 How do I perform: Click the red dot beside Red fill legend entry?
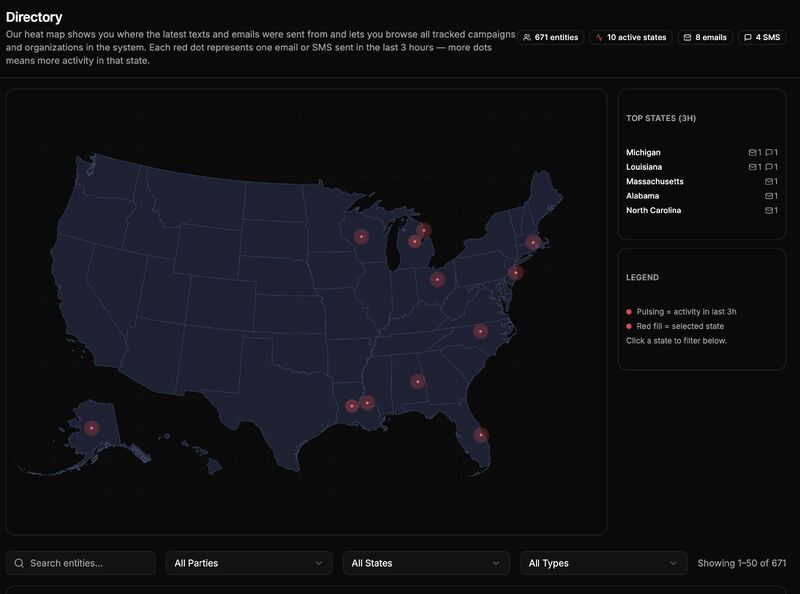(x=629, y=326)
